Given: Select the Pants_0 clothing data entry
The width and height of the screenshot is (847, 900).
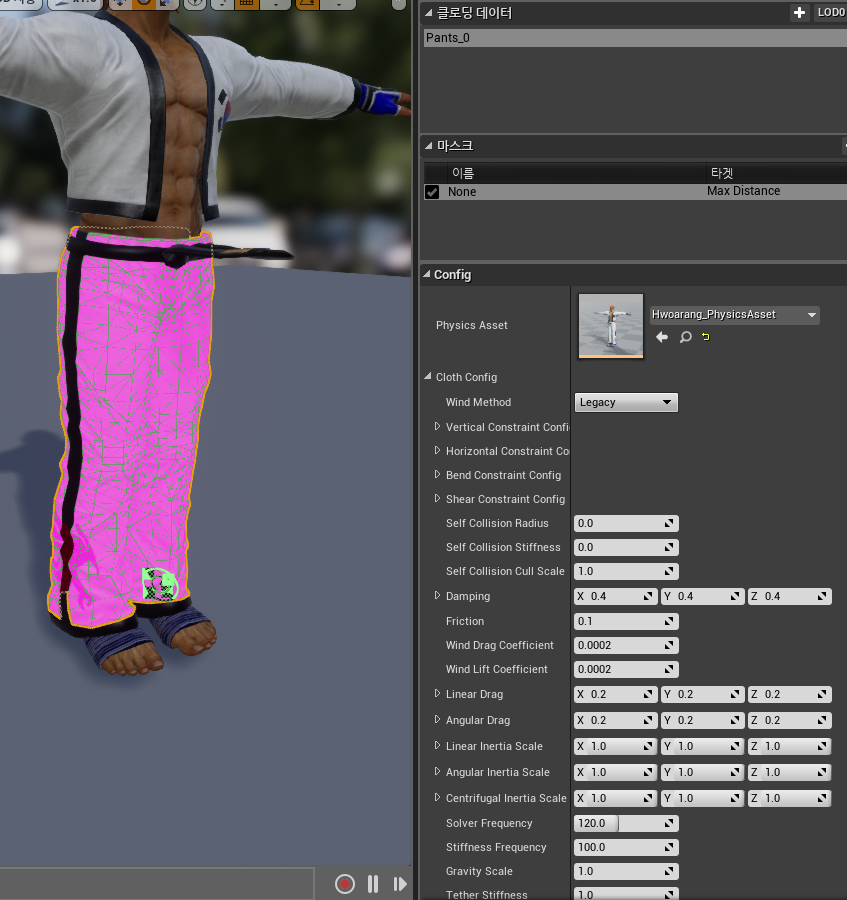Looking at the screenshot, I should pos(635,38).
